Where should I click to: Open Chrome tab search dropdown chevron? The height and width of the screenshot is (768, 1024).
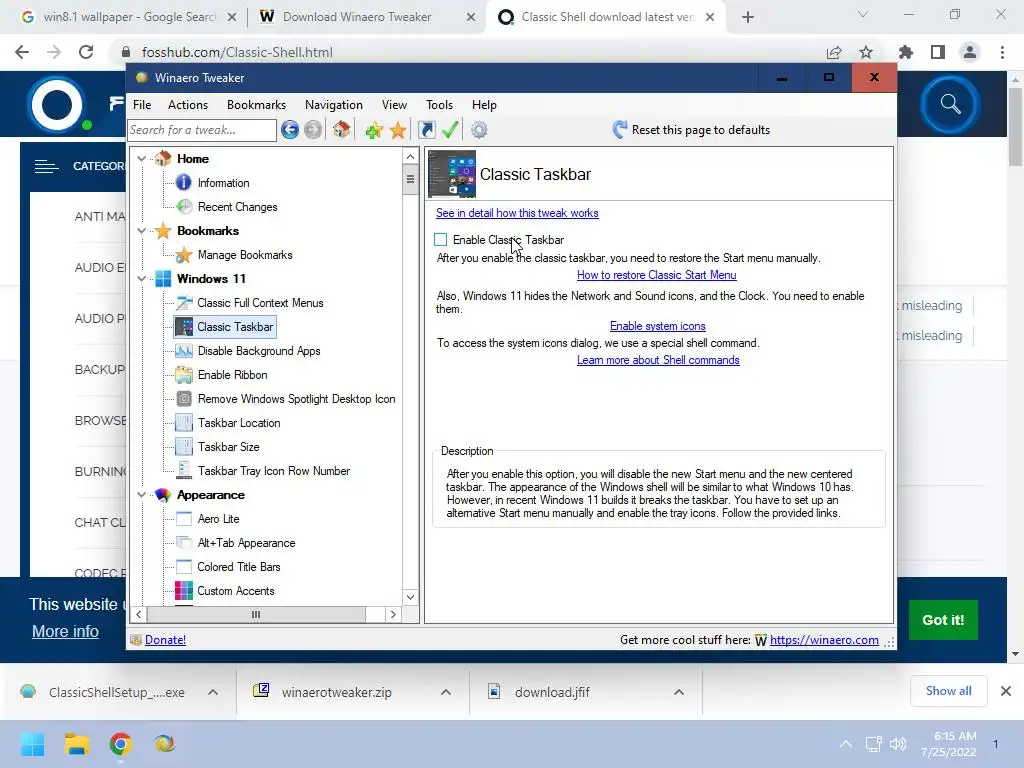(x=863, y=14)
